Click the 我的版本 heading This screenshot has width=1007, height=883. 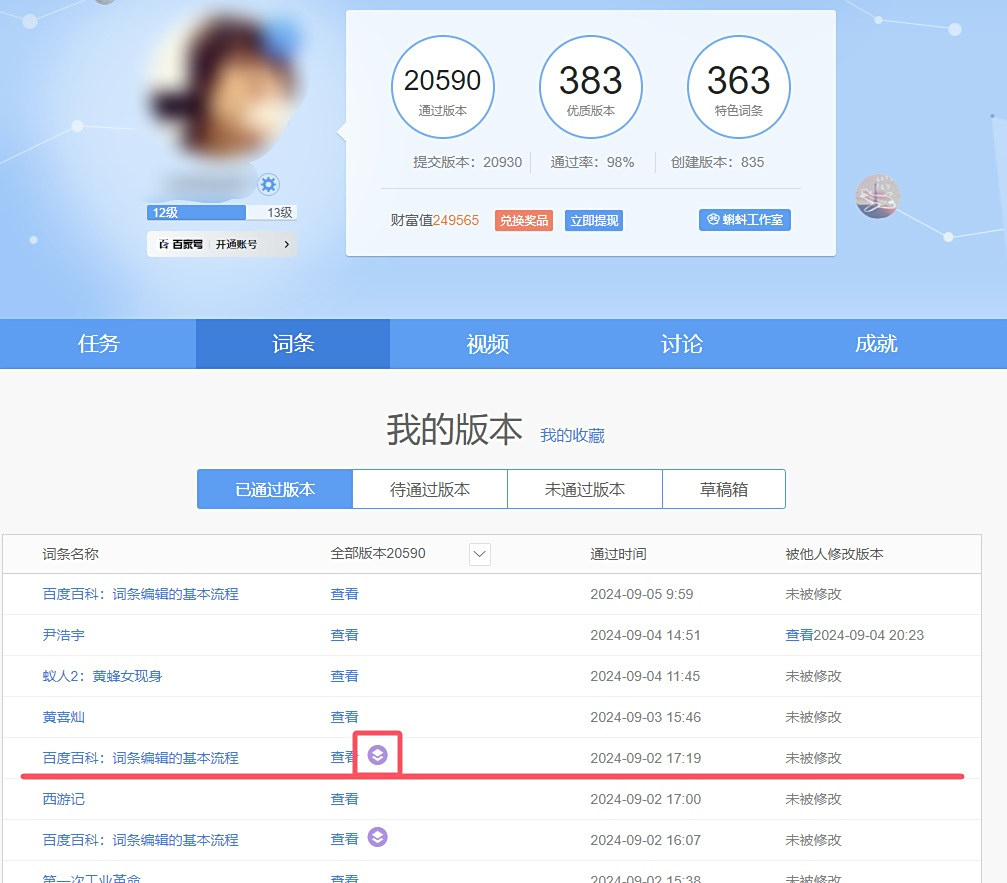coord(454,430)
